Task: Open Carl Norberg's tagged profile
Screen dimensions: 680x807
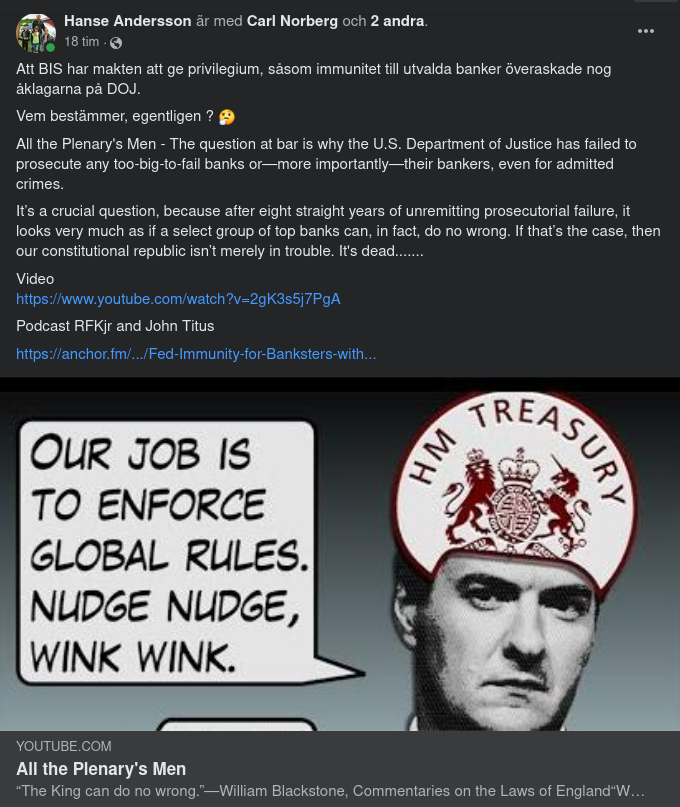Action: point(292,21)
